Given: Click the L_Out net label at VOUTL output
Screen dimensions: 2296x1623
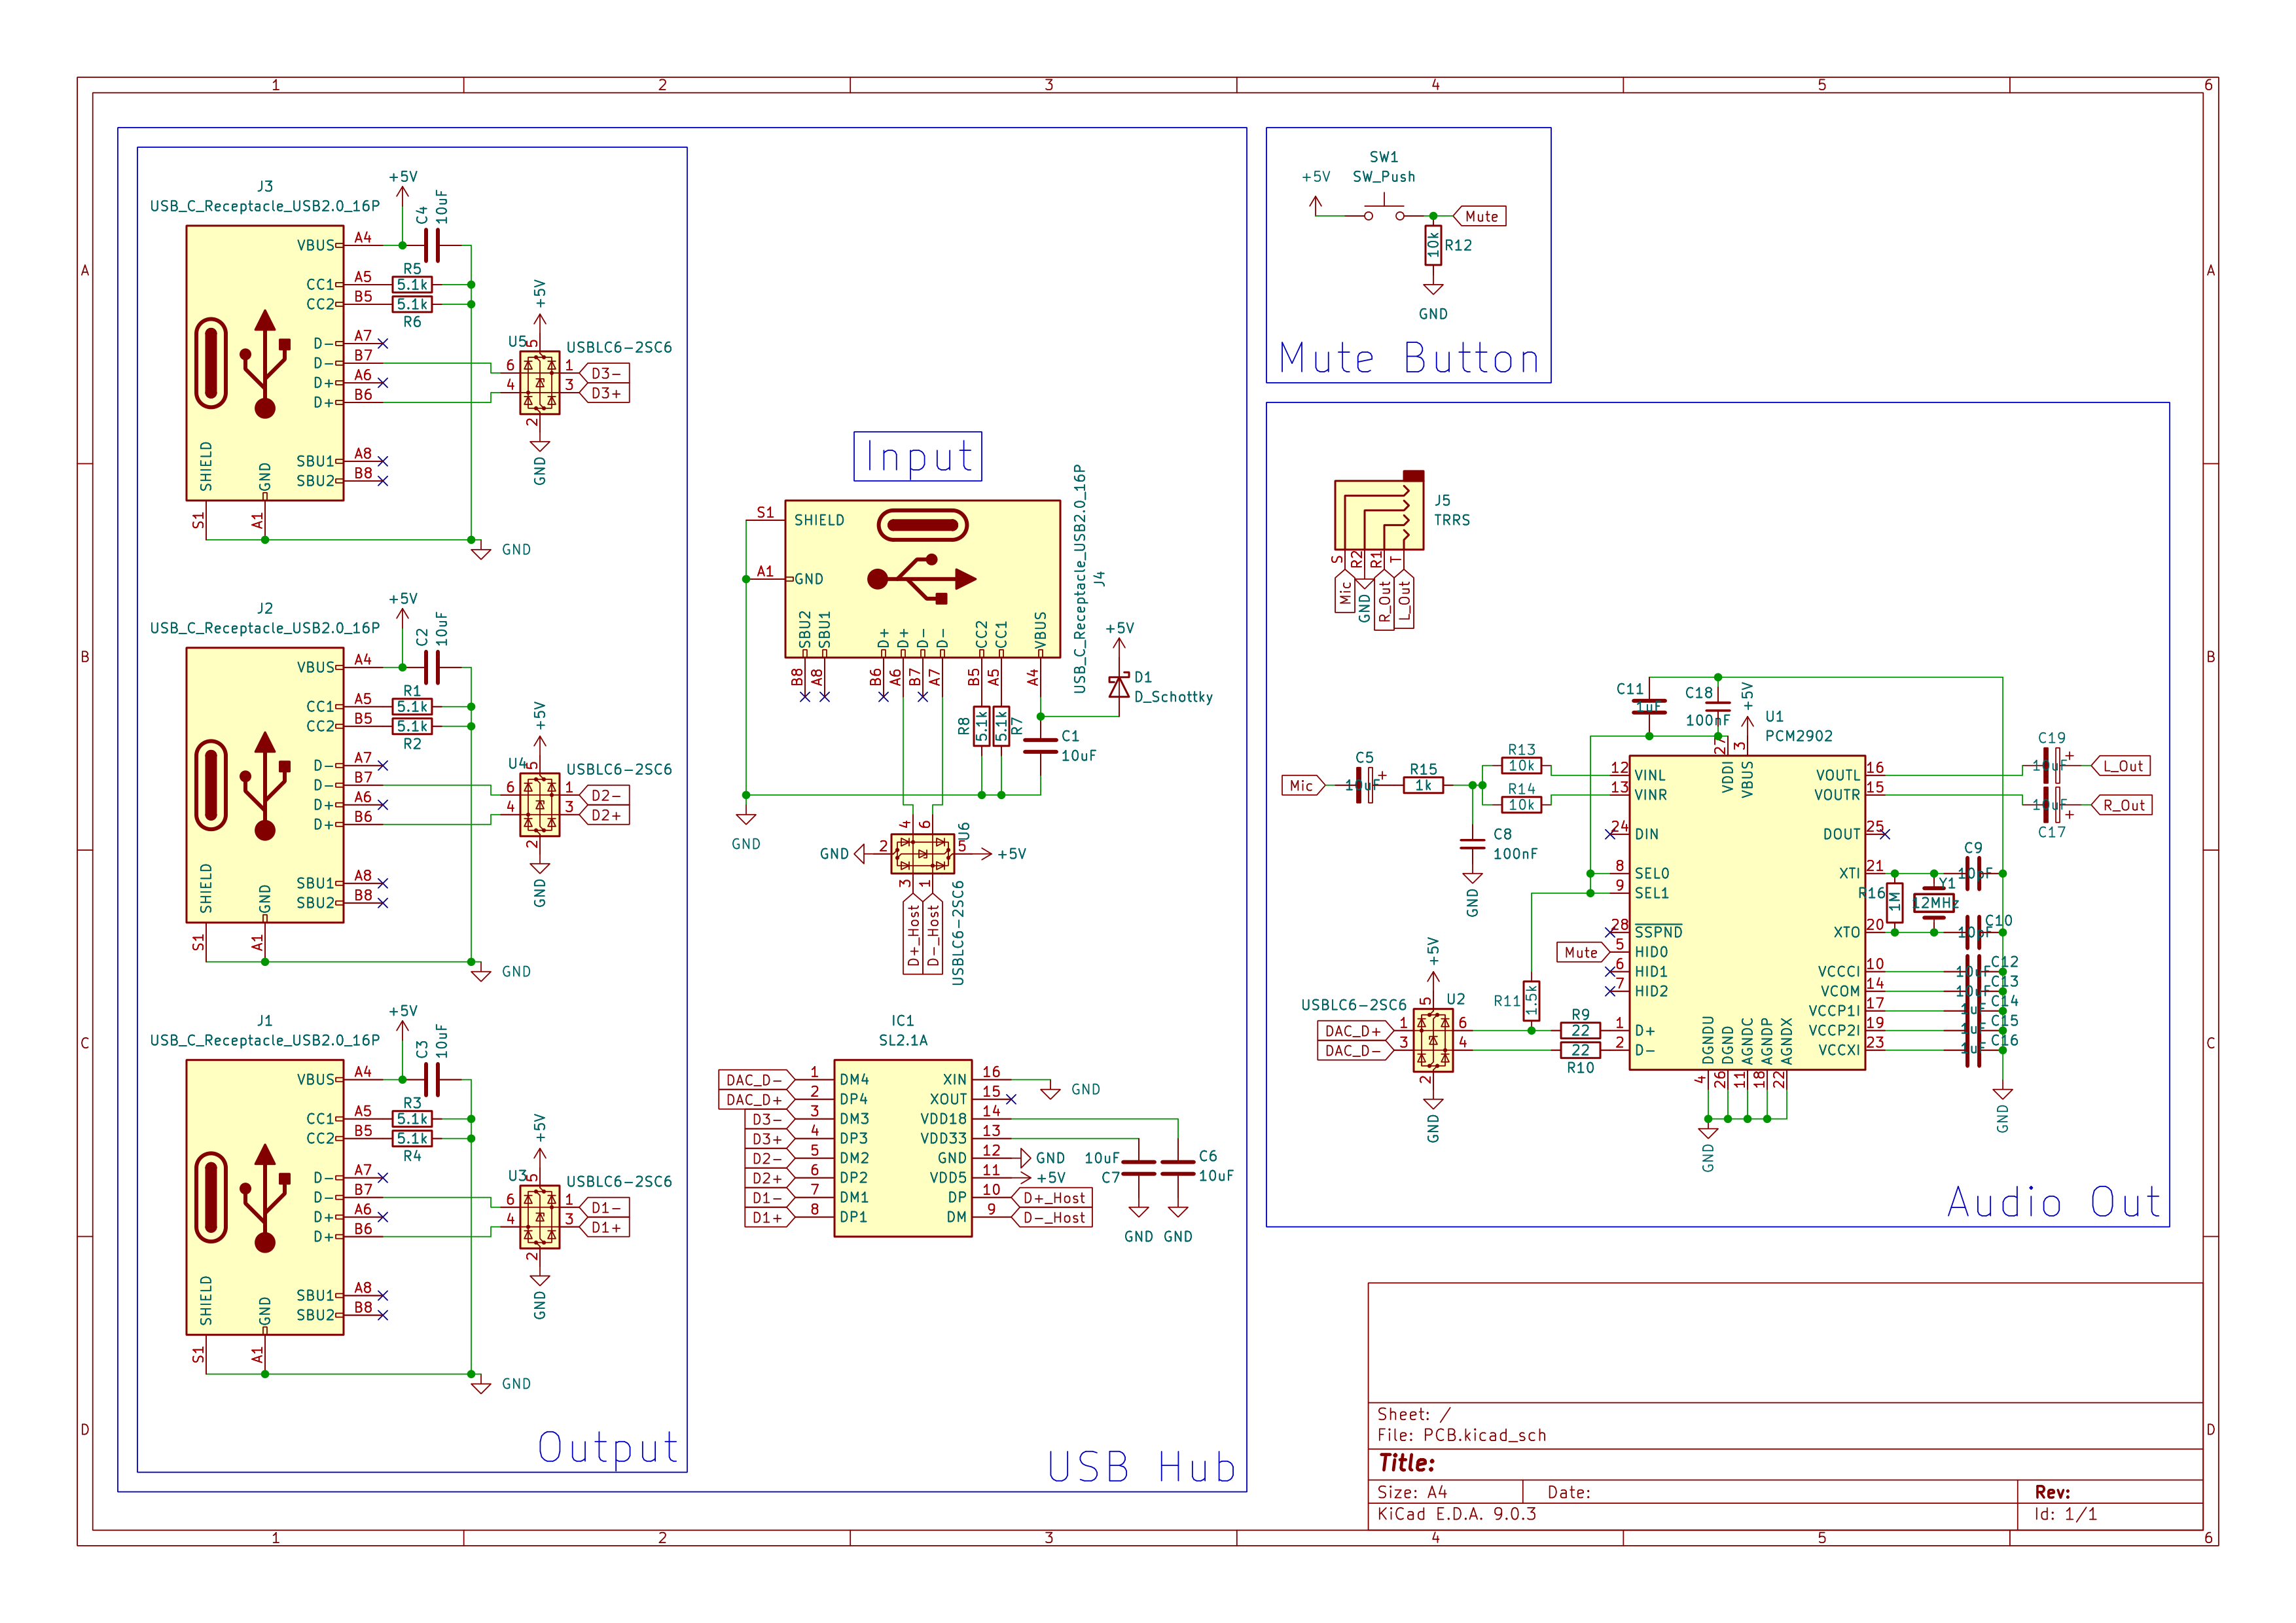Looking at the screenshot, I should pyautogui.click(x=2122, y=765).
